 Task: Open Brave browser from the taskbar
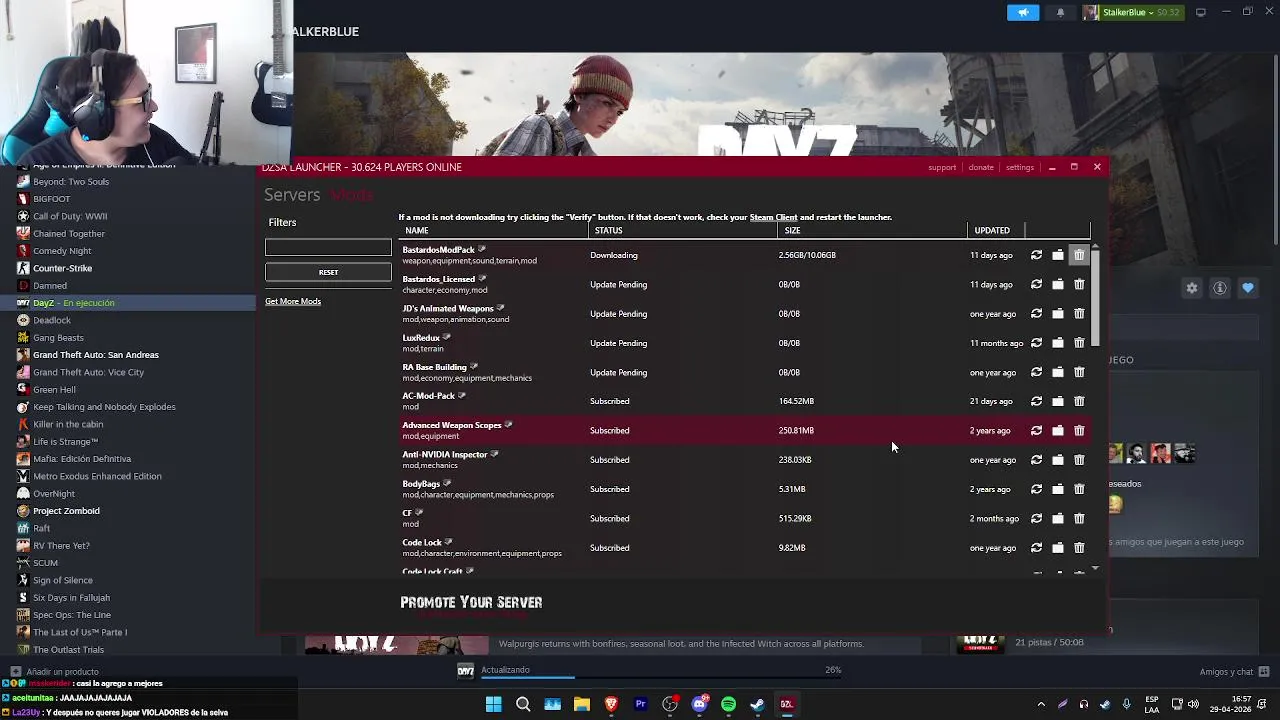click(611, 704)
